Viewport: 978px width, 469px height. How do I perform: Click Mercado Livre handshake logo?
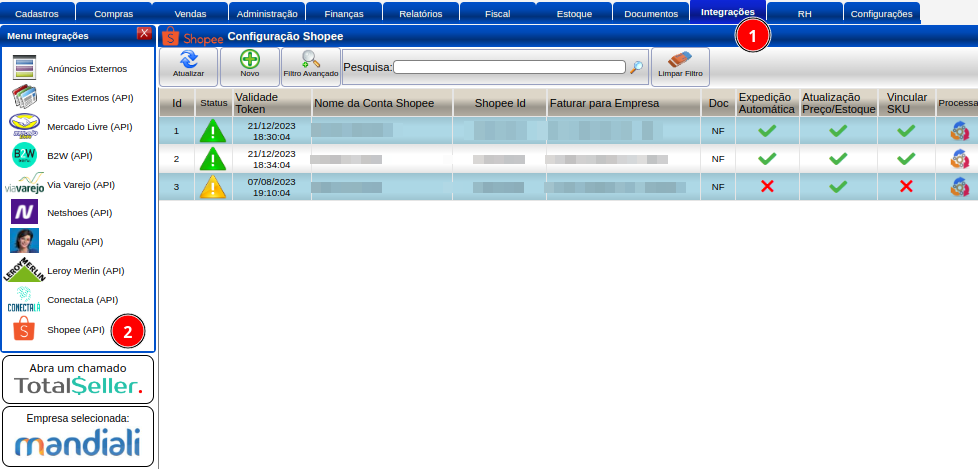pos(25,127)
